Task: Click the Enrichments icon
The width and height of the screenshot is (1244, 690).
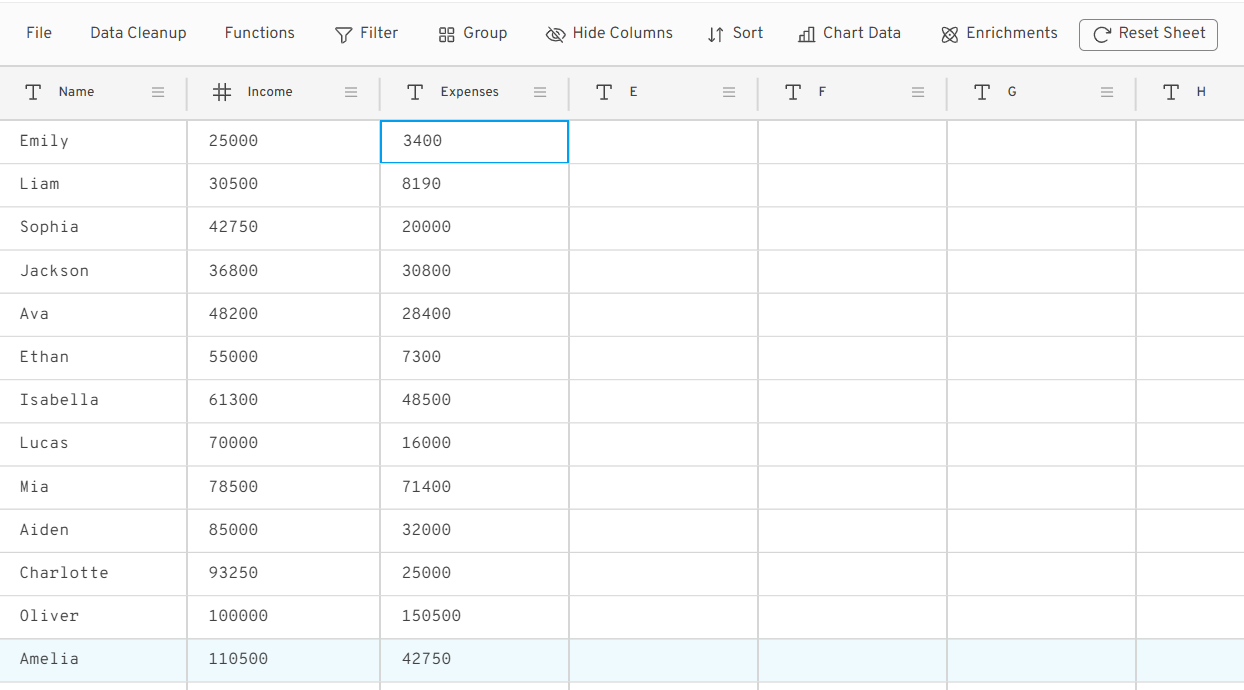Action: (948, 33)
